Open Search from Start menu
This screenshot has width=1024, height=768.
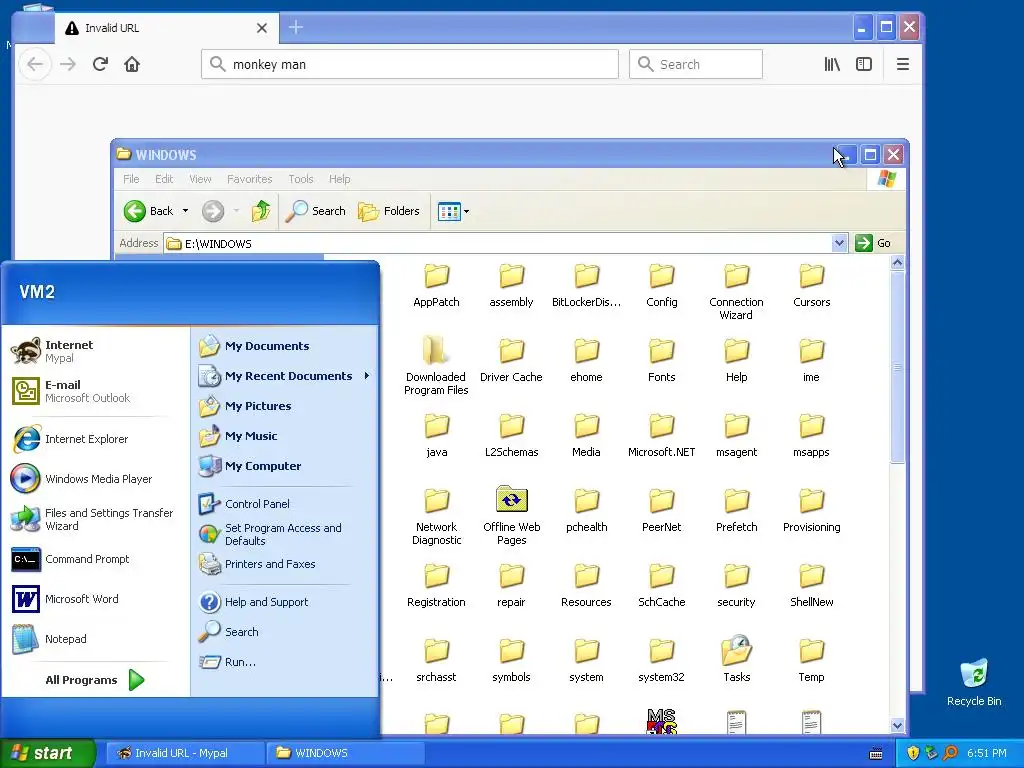tap(285, 632)
